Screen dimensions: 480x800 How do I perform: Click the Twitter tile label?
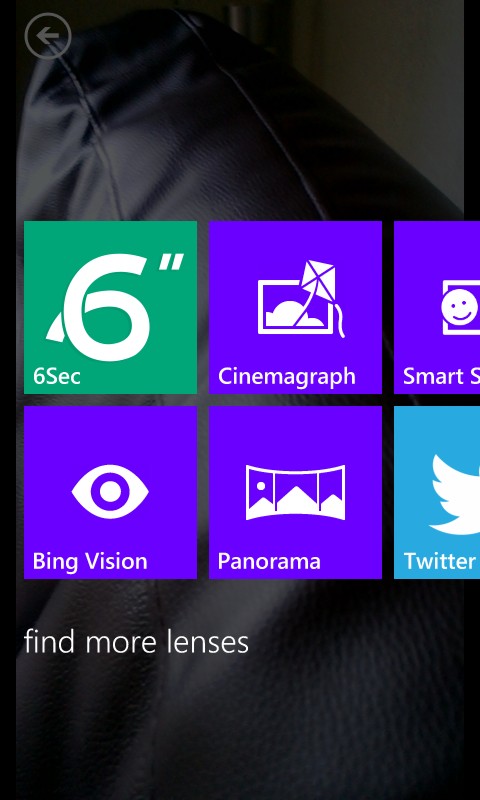click(440, 562)
